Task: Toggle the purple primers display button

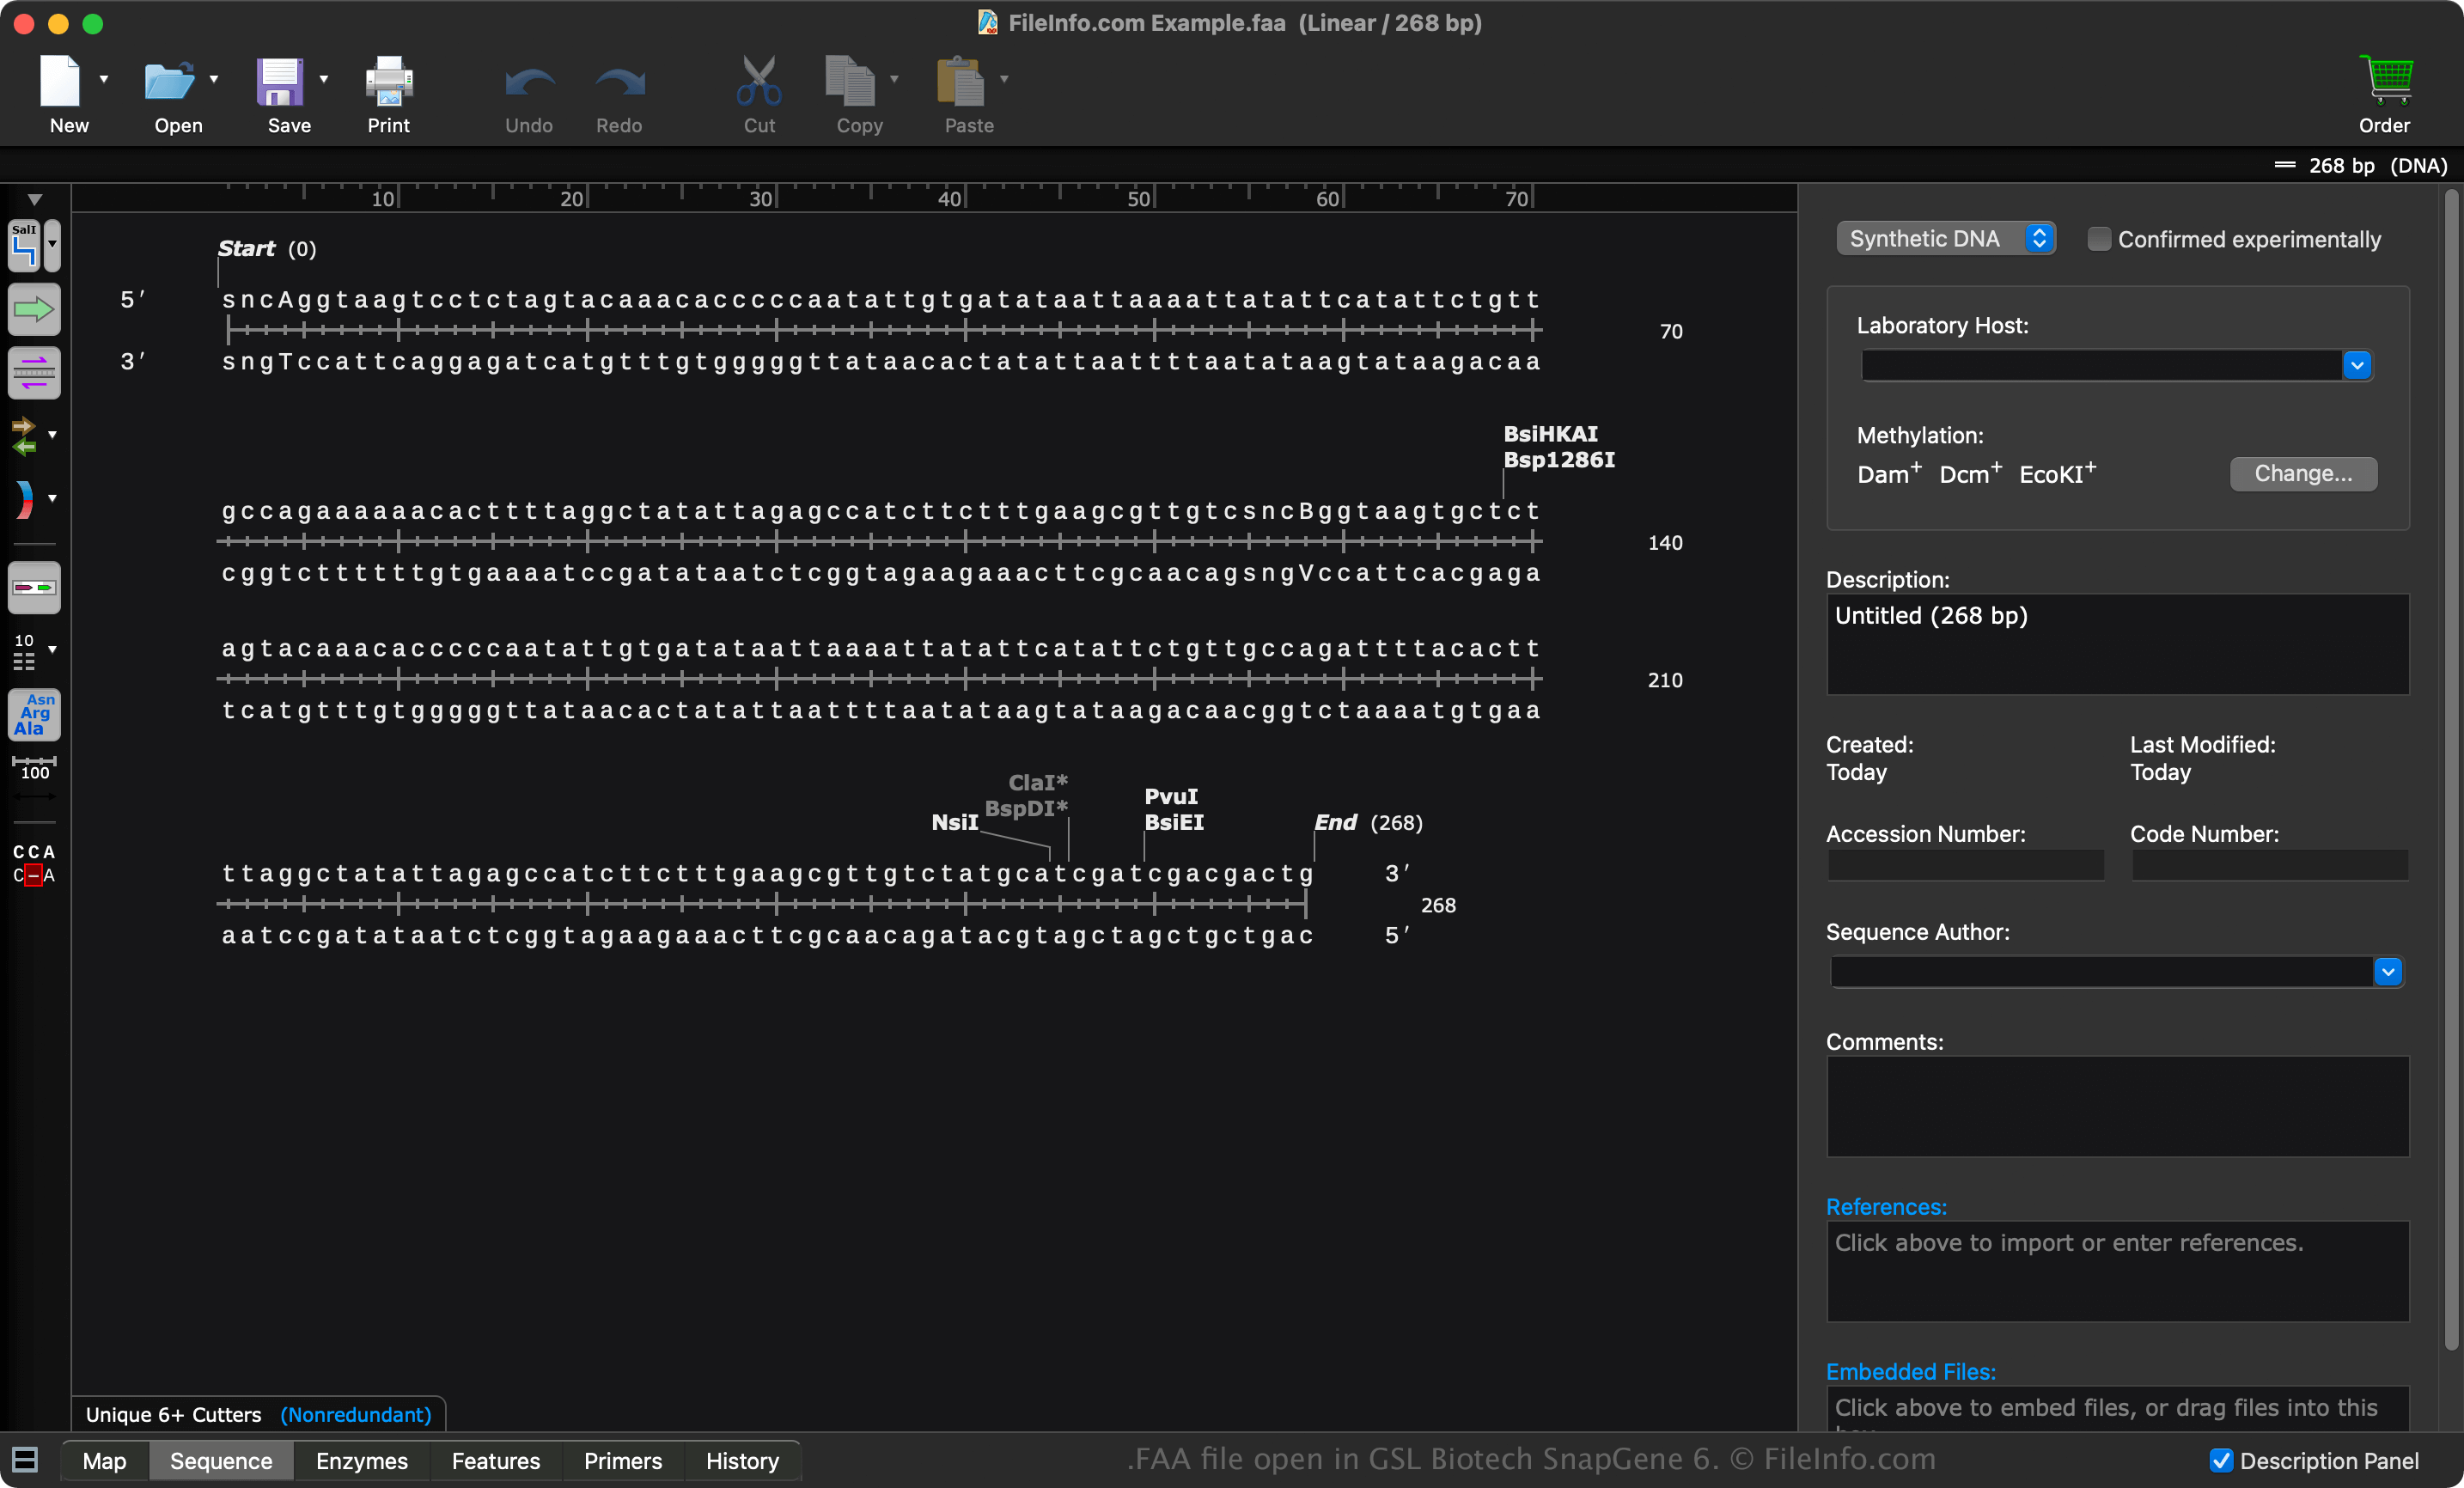Action: click(34, 373)
